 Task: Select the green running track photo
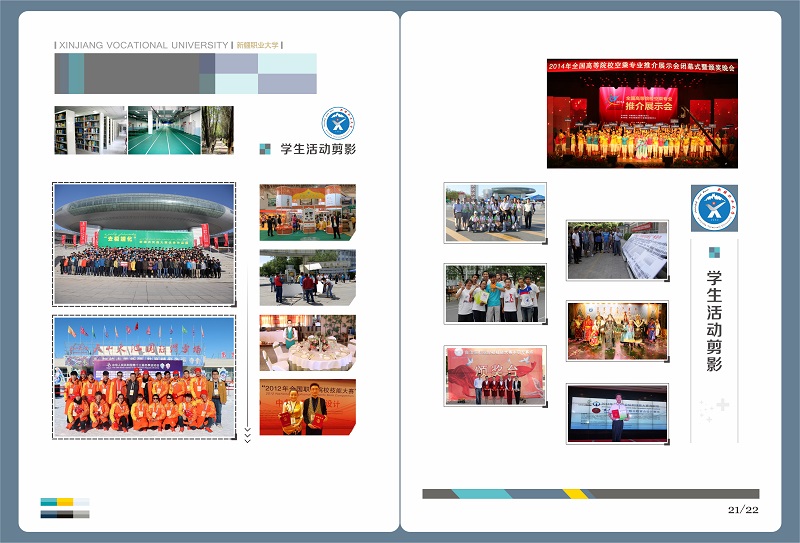(164, 130)
